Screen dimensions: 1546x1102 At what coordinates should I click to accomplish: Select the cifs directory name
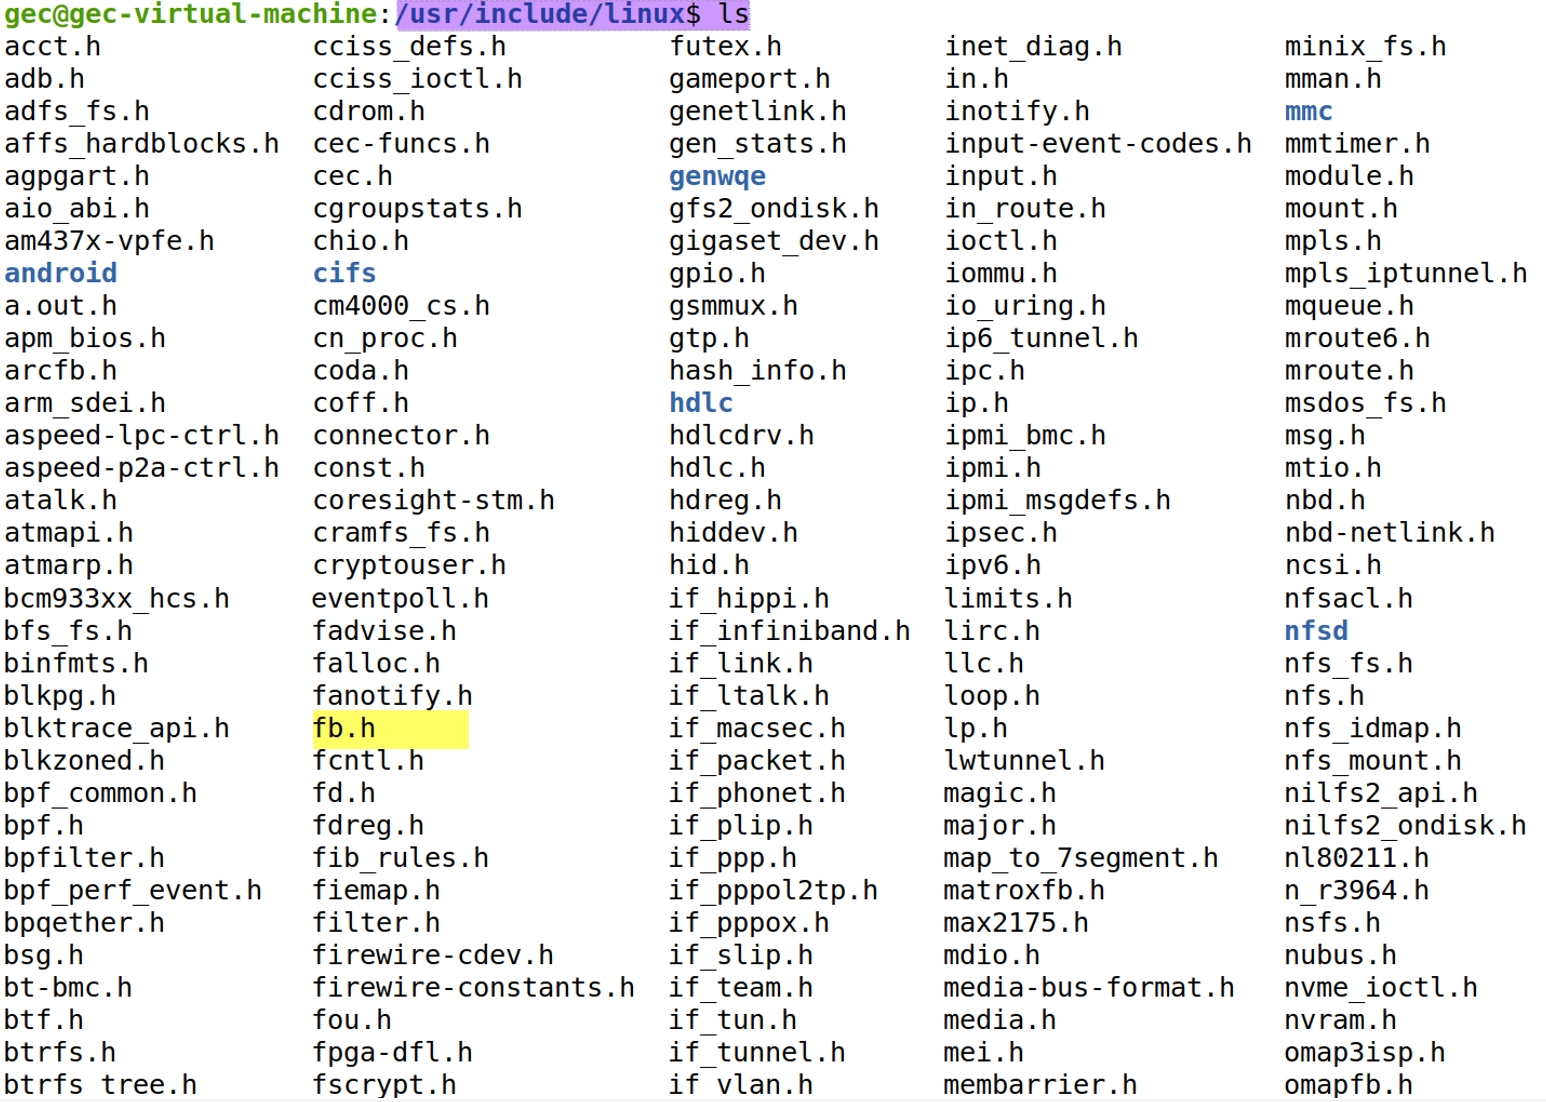[345, 273]
